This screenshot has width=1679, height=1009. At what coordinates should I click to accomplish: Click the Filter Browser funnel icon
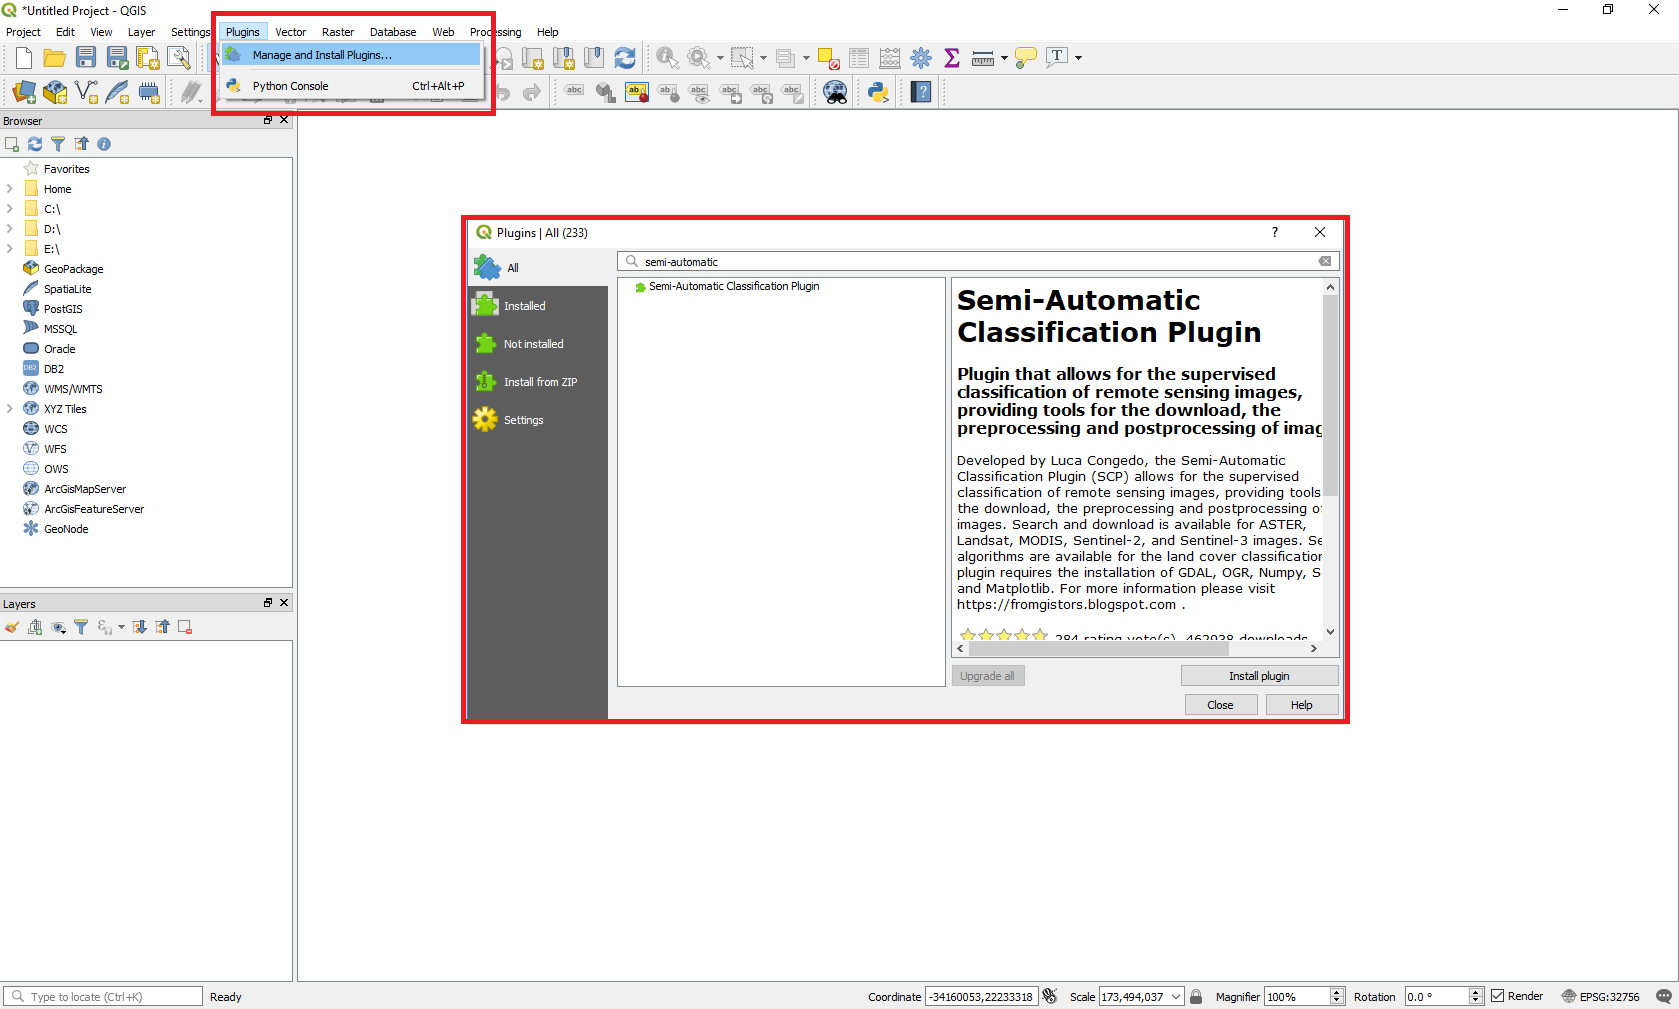pos(58,144)
